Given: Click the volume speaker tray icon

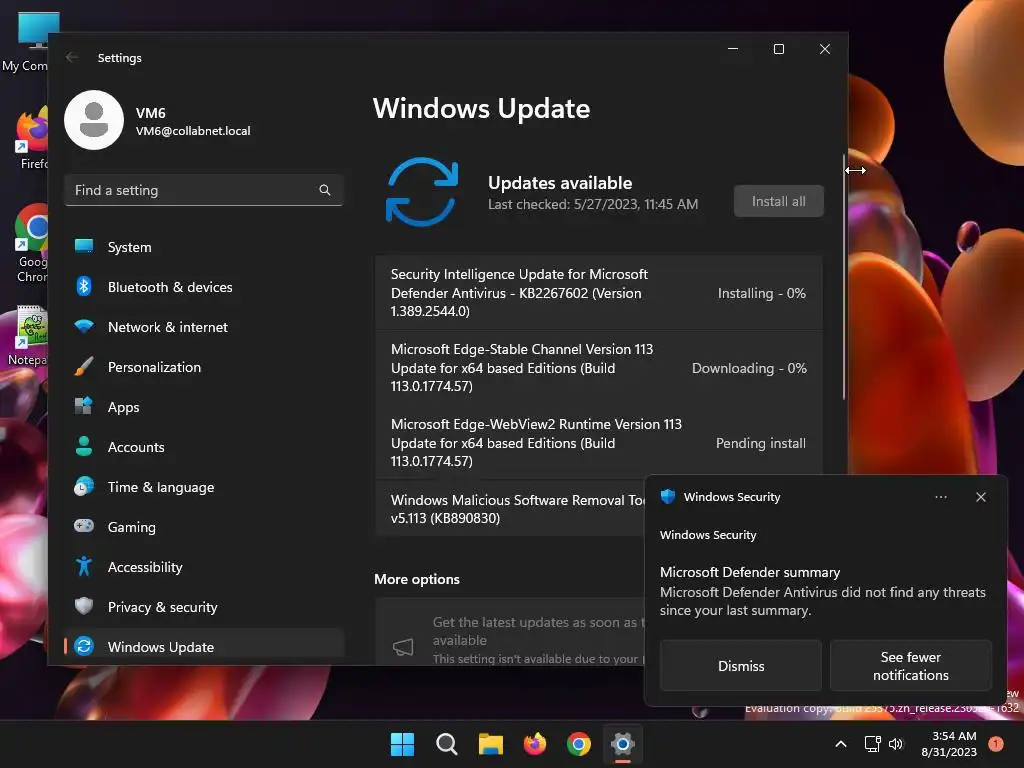Looking at the screenshot, I should (x=896, y=744).
